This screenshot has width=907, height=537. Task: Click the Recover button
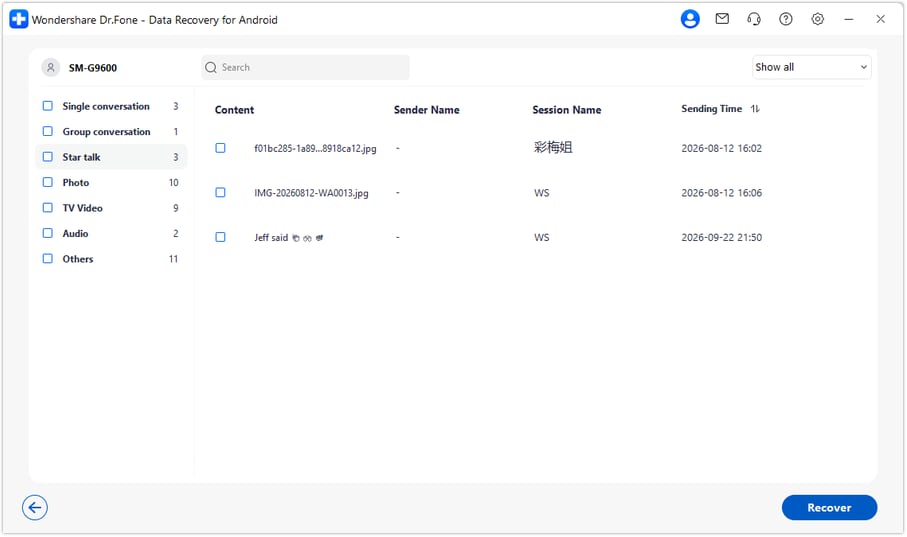[829, 507]
